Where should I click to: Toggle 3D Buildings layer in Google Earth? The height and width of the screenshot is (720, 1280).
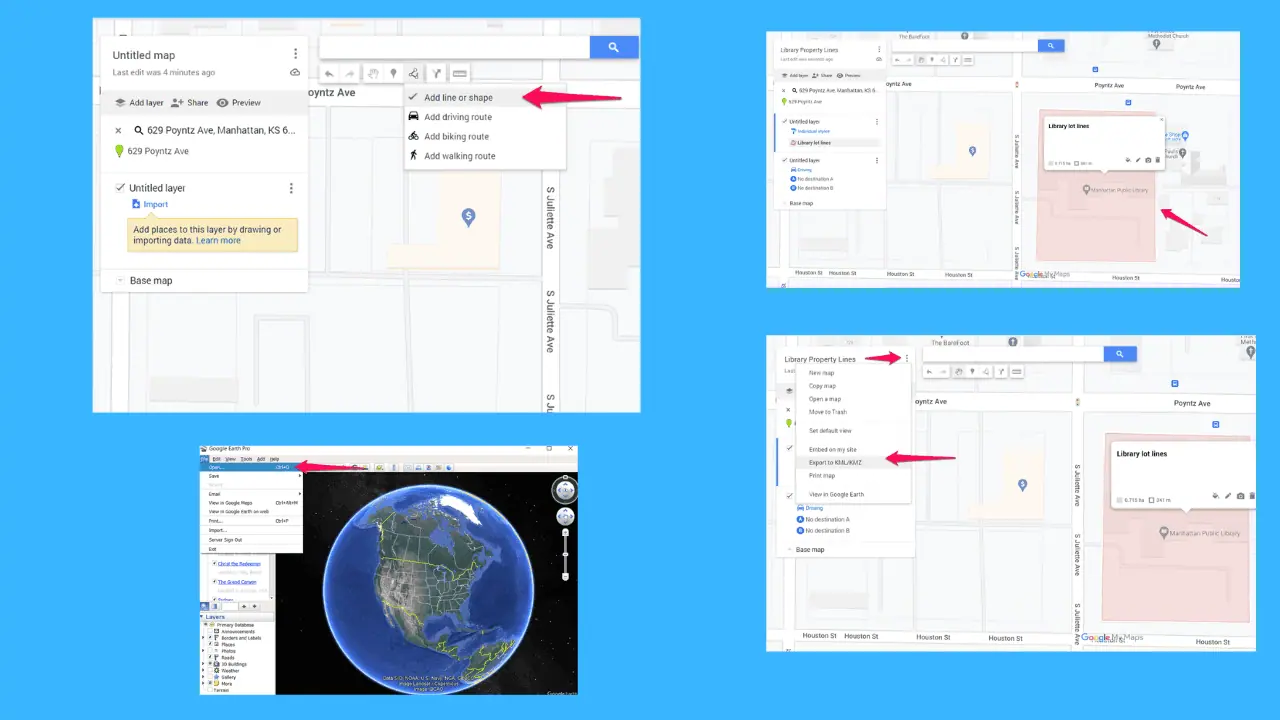[x=210, y=664]
